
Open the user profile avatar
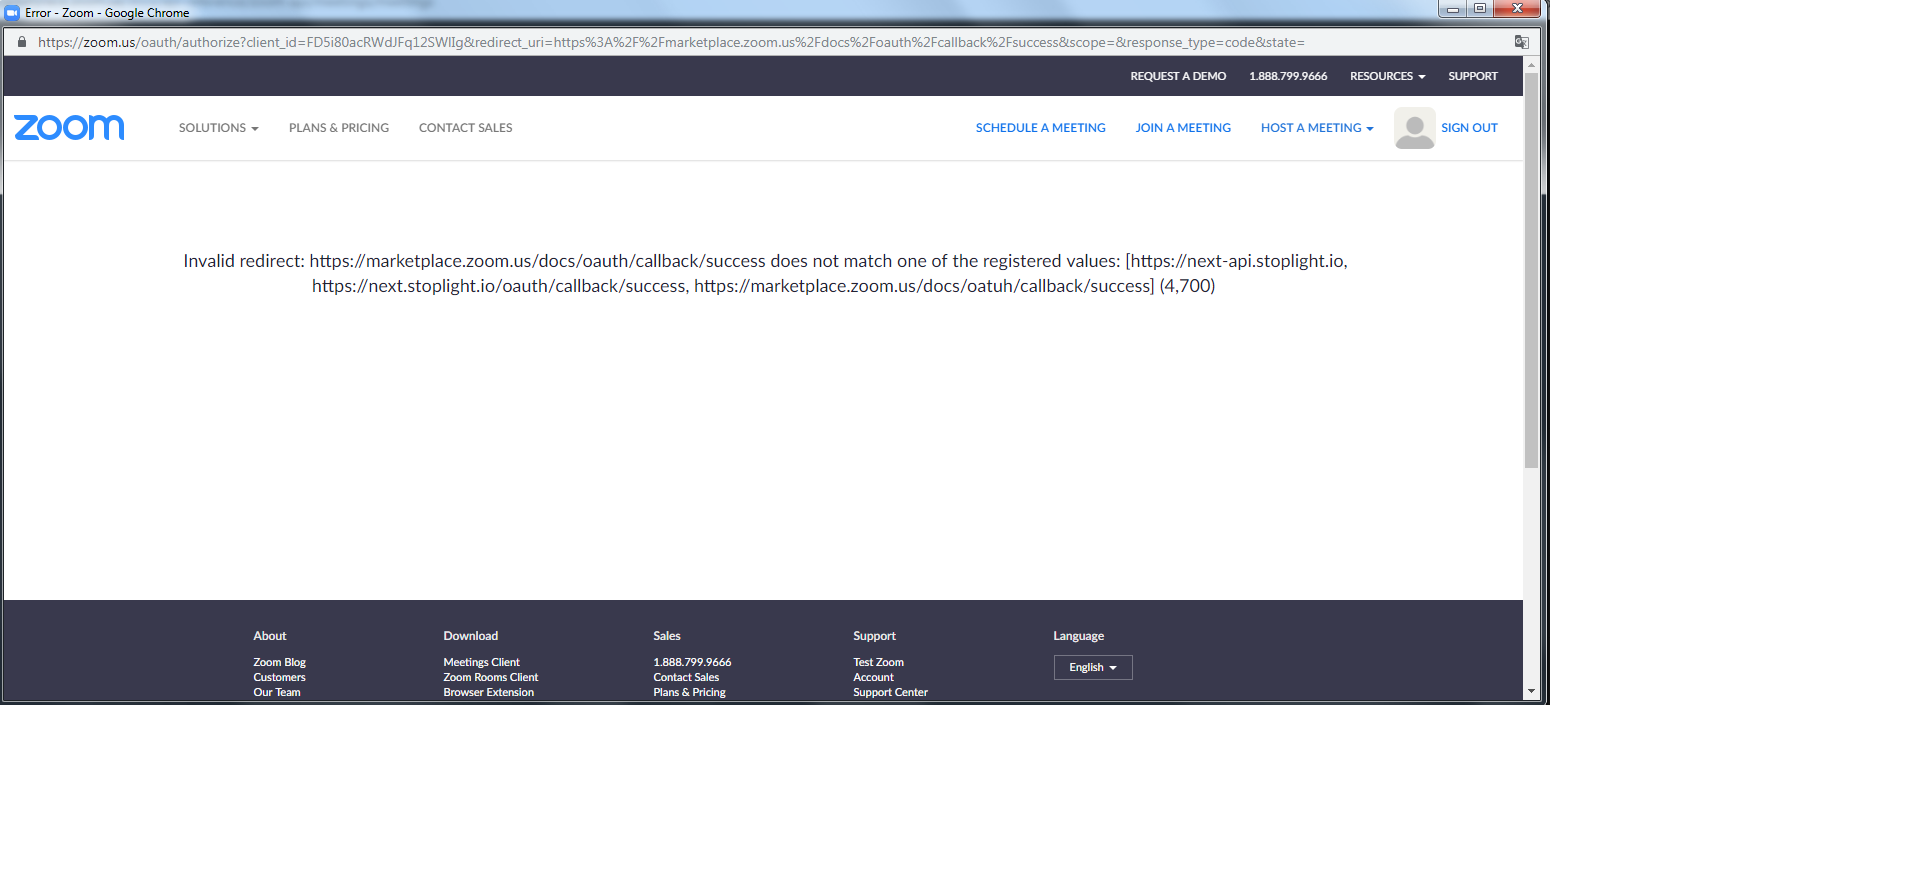[1414, 128]
